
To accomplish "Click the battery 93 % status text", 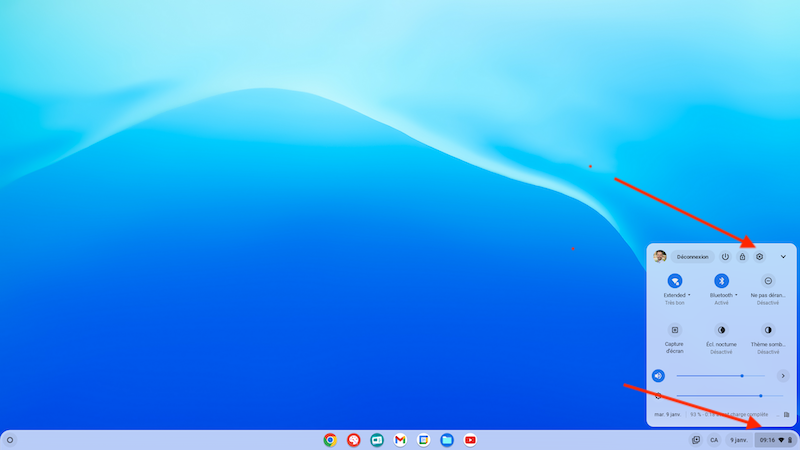I will (729, 415).
